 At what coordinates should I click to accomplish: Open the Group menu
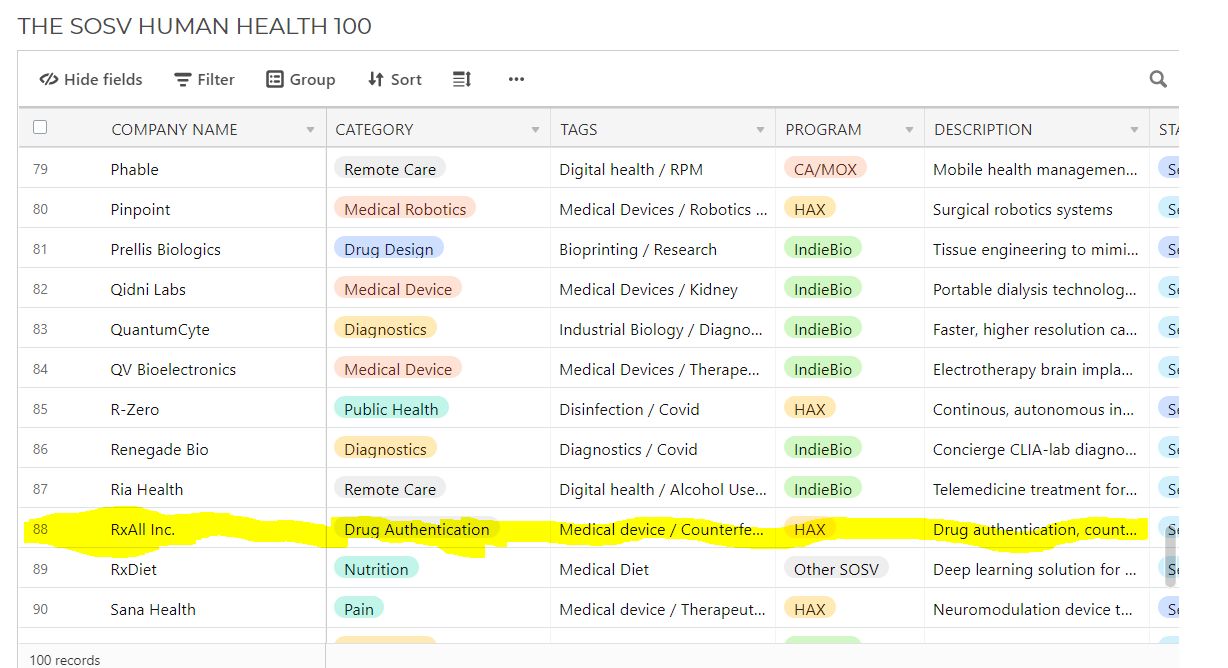pos(300,79)
